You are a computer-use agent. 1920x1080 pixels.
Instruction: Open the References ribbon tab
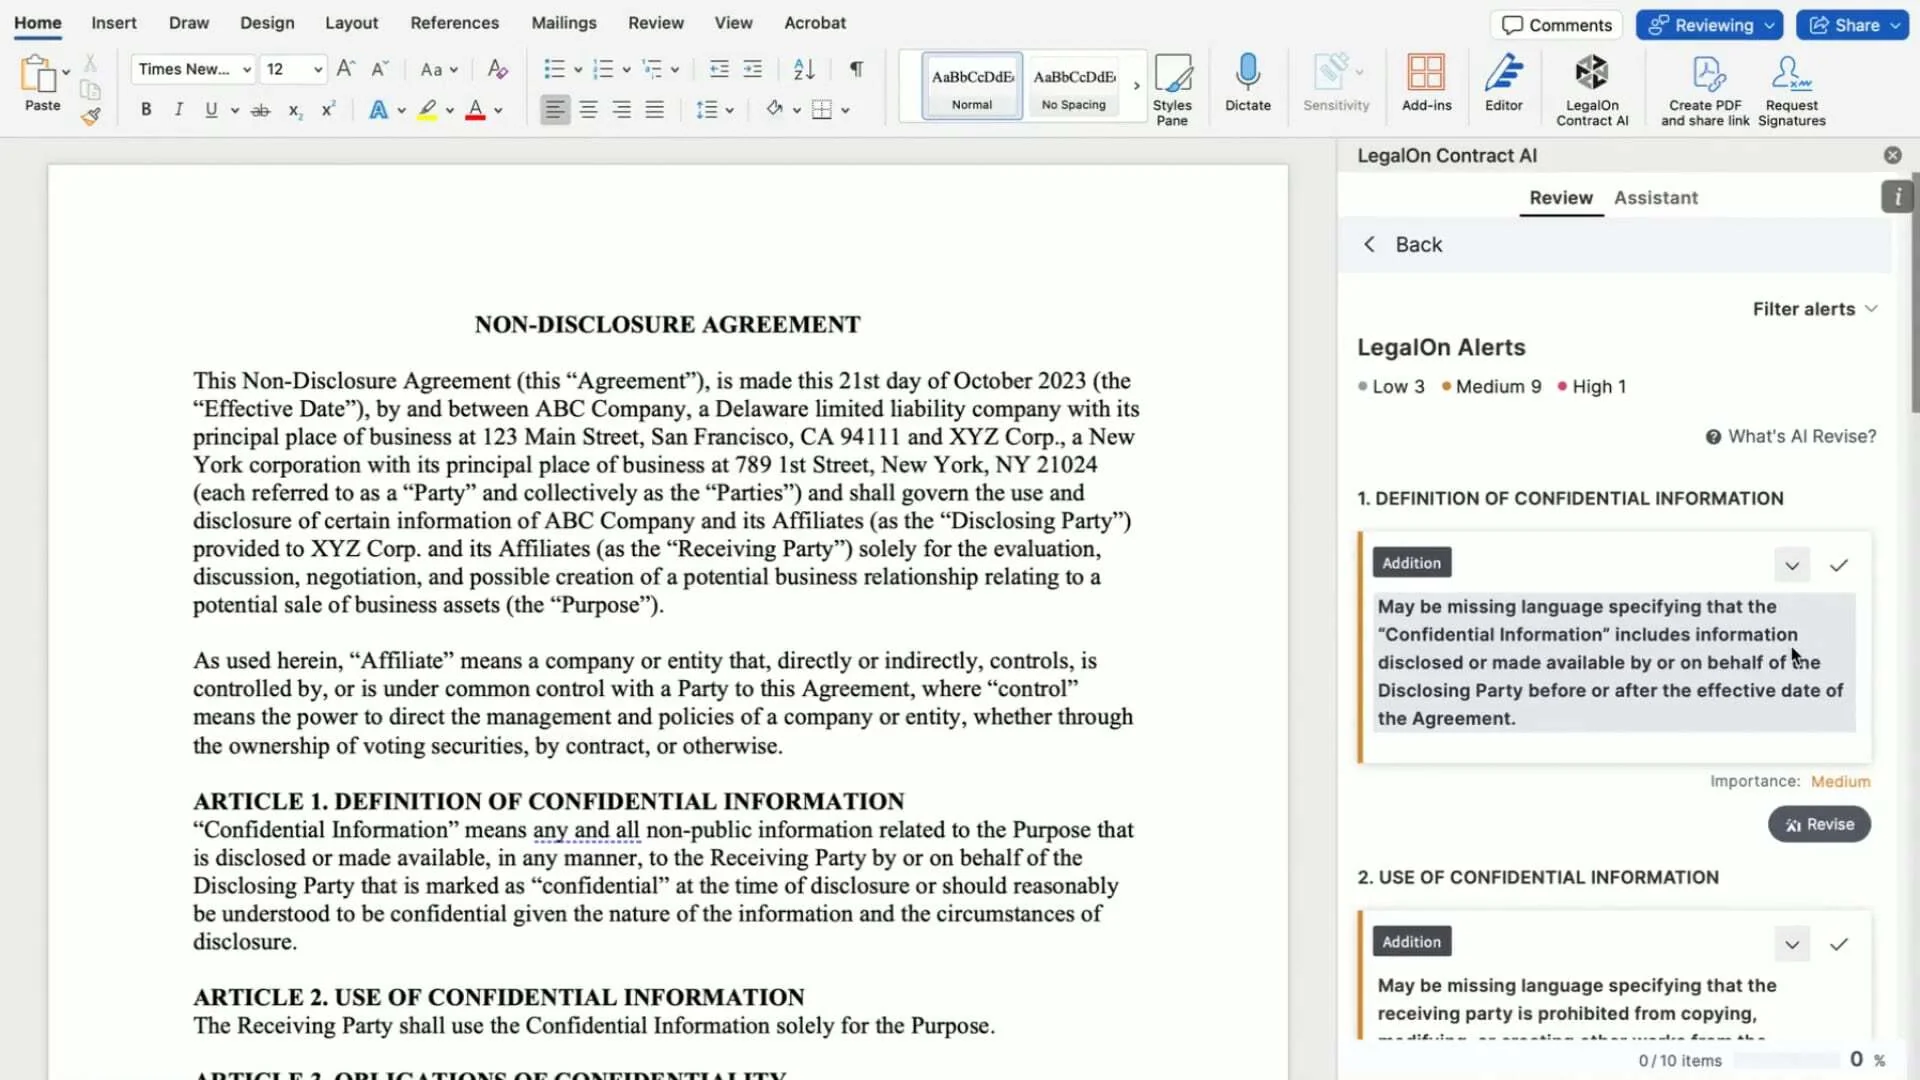tap(454, 22)
